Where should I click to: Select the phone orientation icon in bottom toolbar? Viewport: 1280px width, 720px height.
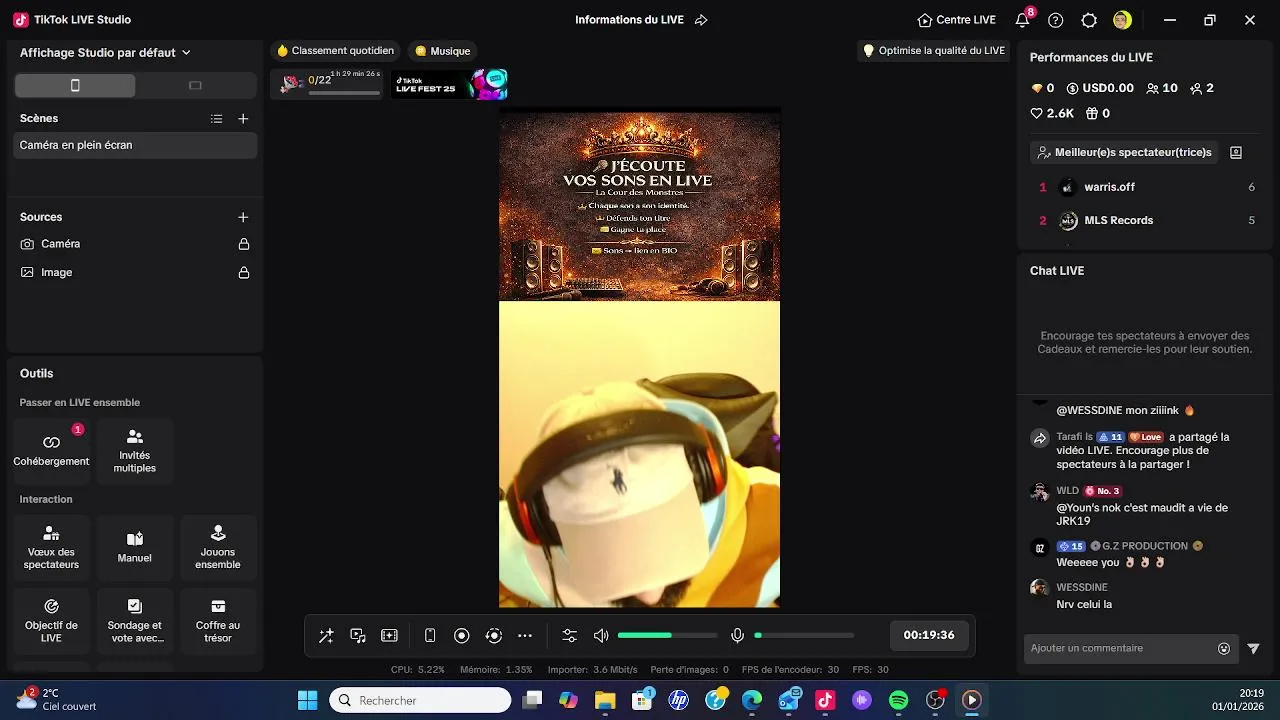pos(430,636)
